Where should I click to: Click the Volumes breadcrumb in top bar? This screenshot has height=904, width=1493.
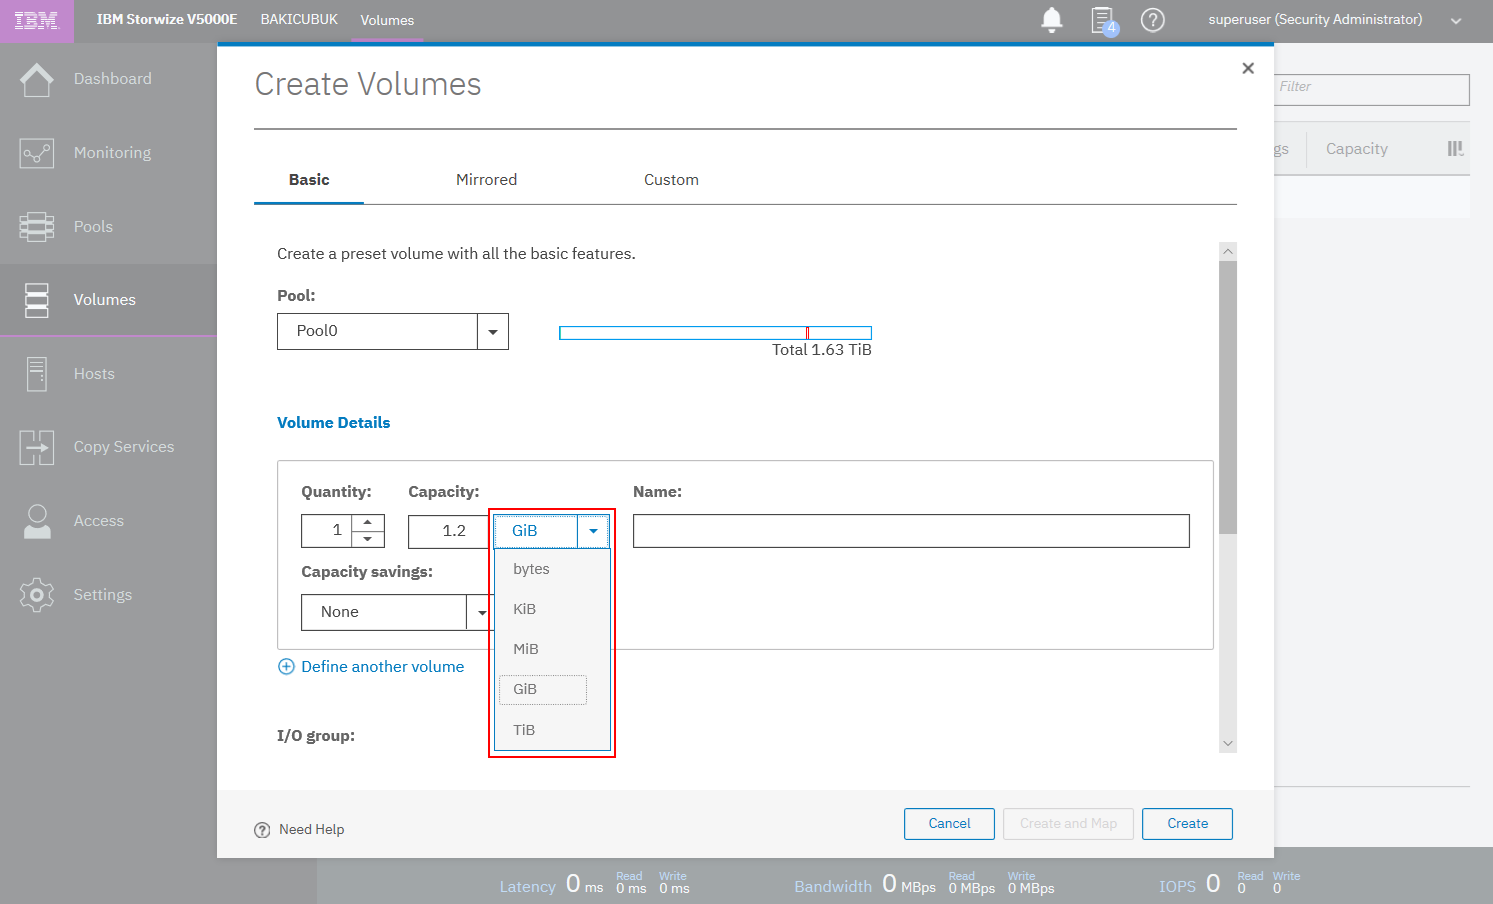pos(387,20)
